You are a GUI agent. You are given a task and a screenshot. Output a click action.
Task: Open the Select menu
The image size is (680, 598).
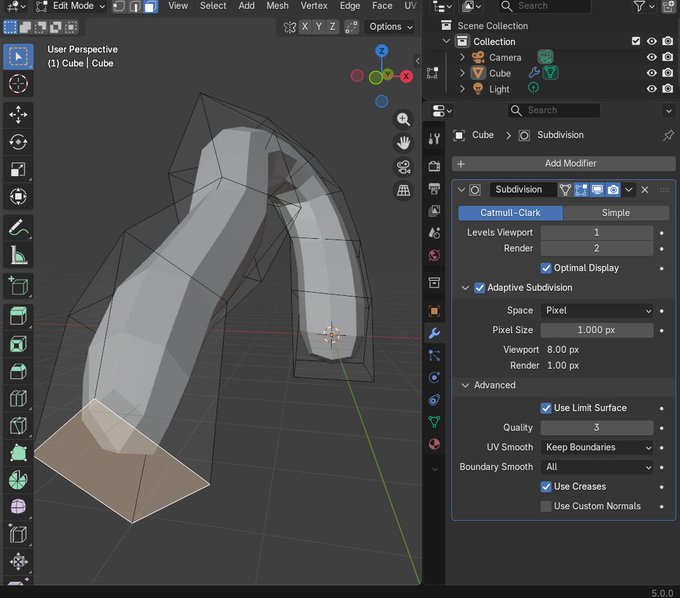click(x=213, y=6)
